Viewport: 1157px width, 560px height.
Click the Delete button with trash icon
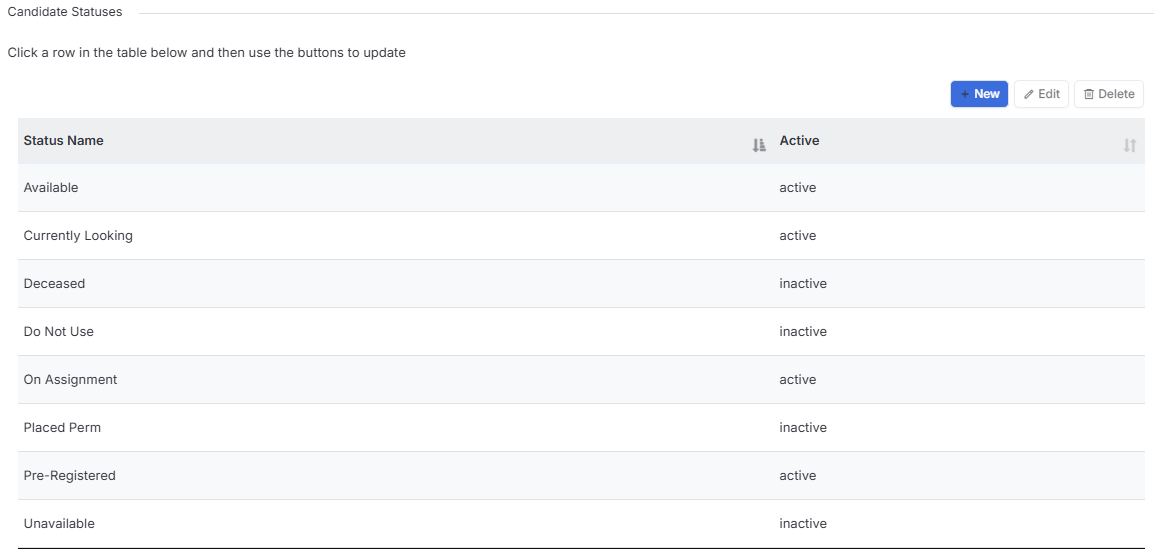pos(1108,94)
